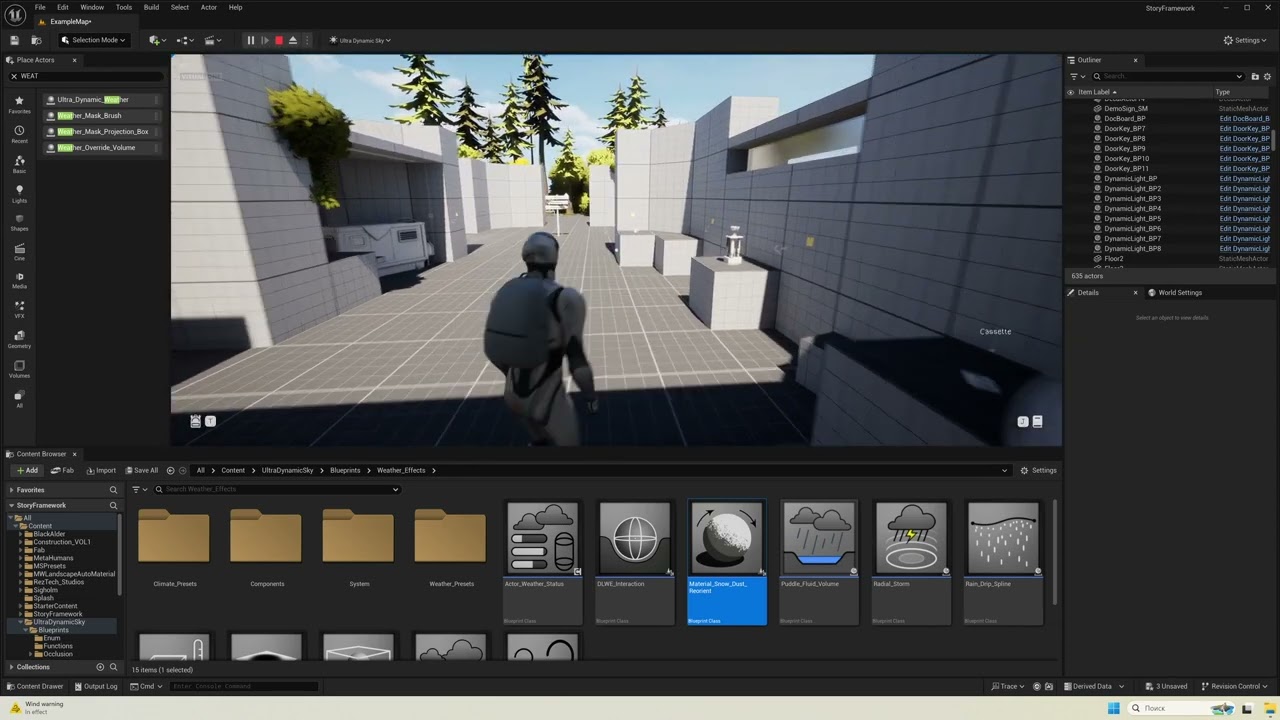Image resolution: width=1280 pixels, height=720 pixels.
Task: Click the Frame Skip button
Action: (x=265, y=40)
